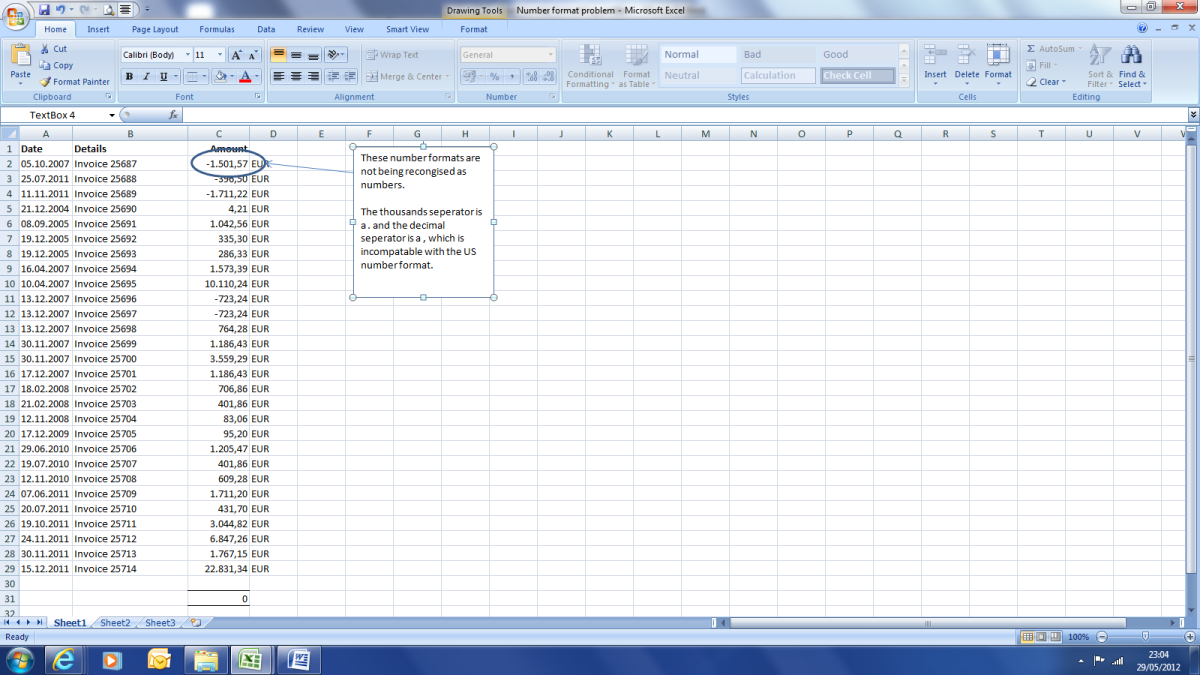Open the General number format dropdown

click(550, 53)
